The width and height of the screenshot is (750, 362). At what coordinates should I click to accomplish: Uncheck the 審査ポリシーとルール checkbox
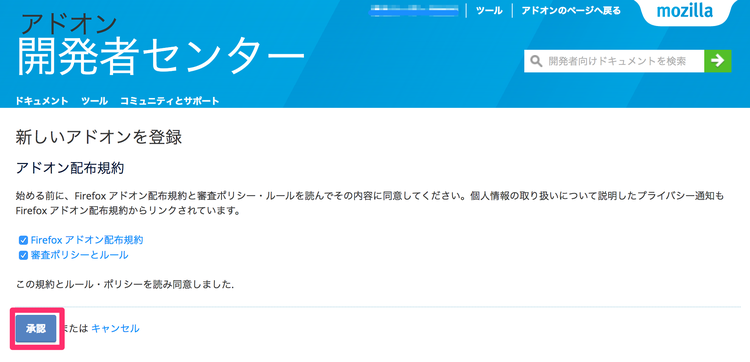22,255
